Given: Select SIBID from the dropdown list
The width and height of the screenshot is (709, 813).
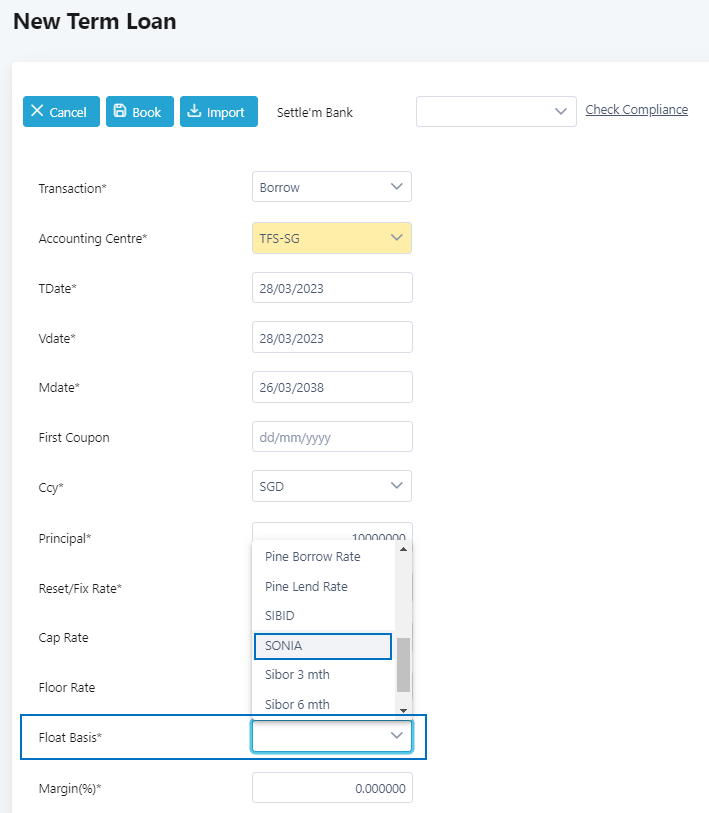Looking at the screenshot, I should 280,616.
